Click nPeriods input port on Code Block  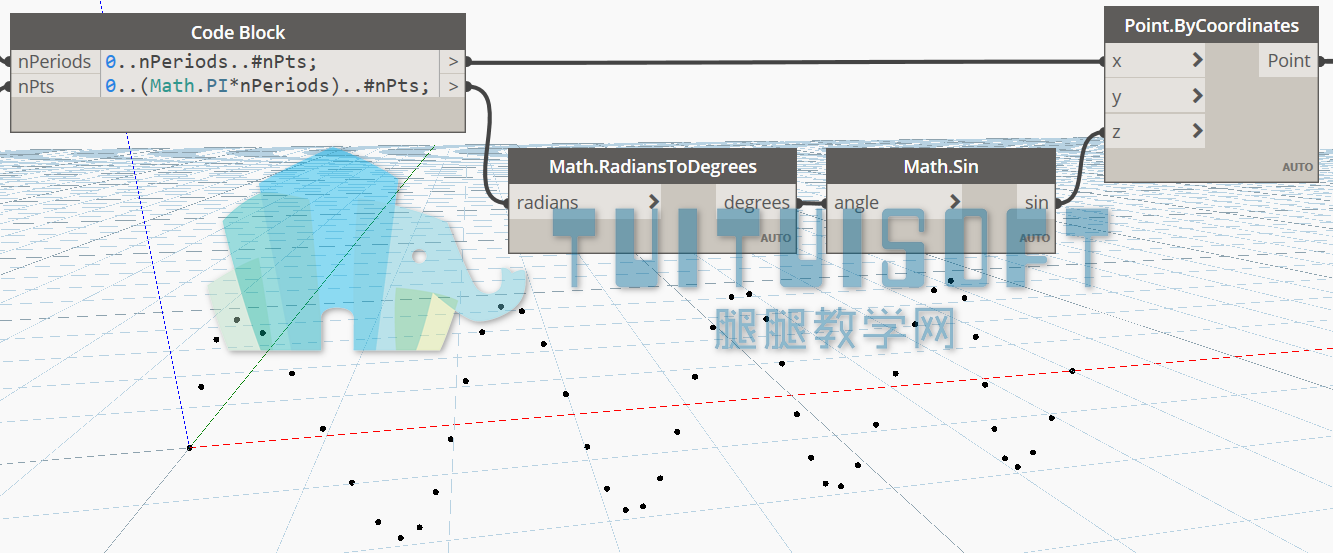(x=56, y=61)
